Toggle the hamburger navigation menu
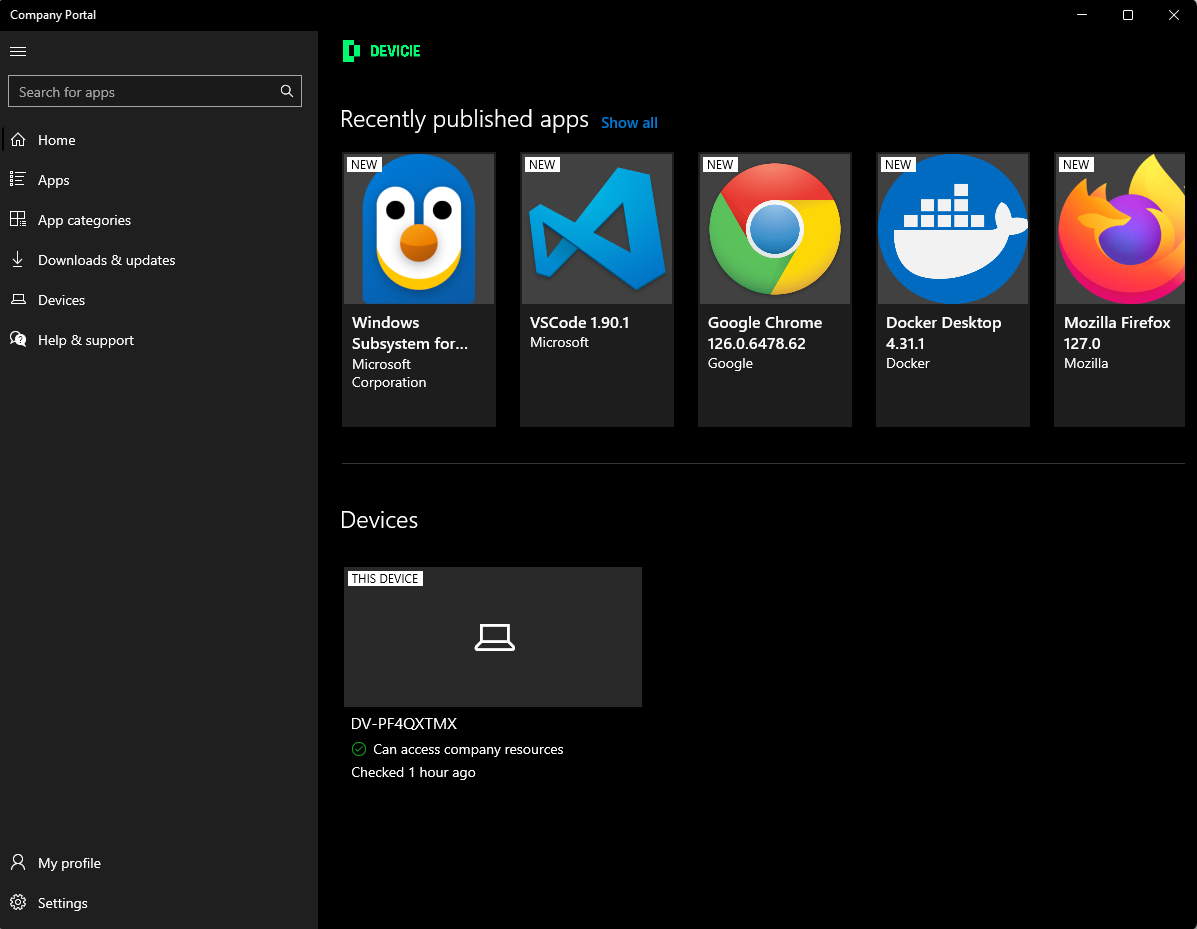The width and height of the screenshot is (1197, 929). (x=18, y=51)
